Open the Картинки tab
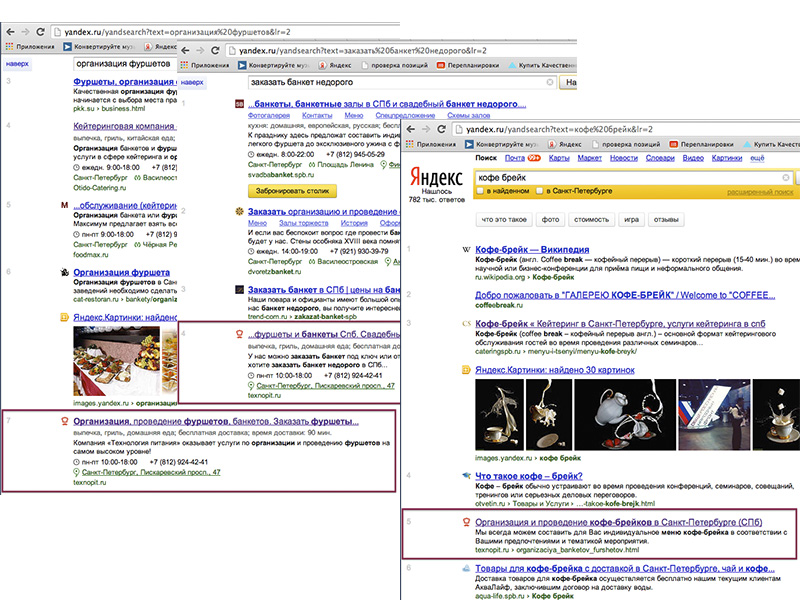The image size is (800, 600). pos(727,158)
